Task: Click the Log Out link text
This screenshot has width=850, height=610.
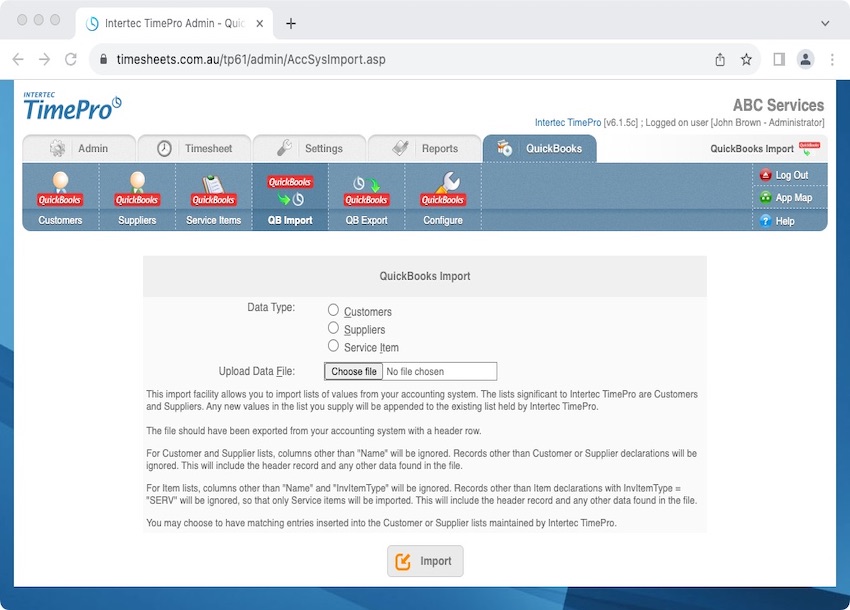Action: click(x=791, y=175)
